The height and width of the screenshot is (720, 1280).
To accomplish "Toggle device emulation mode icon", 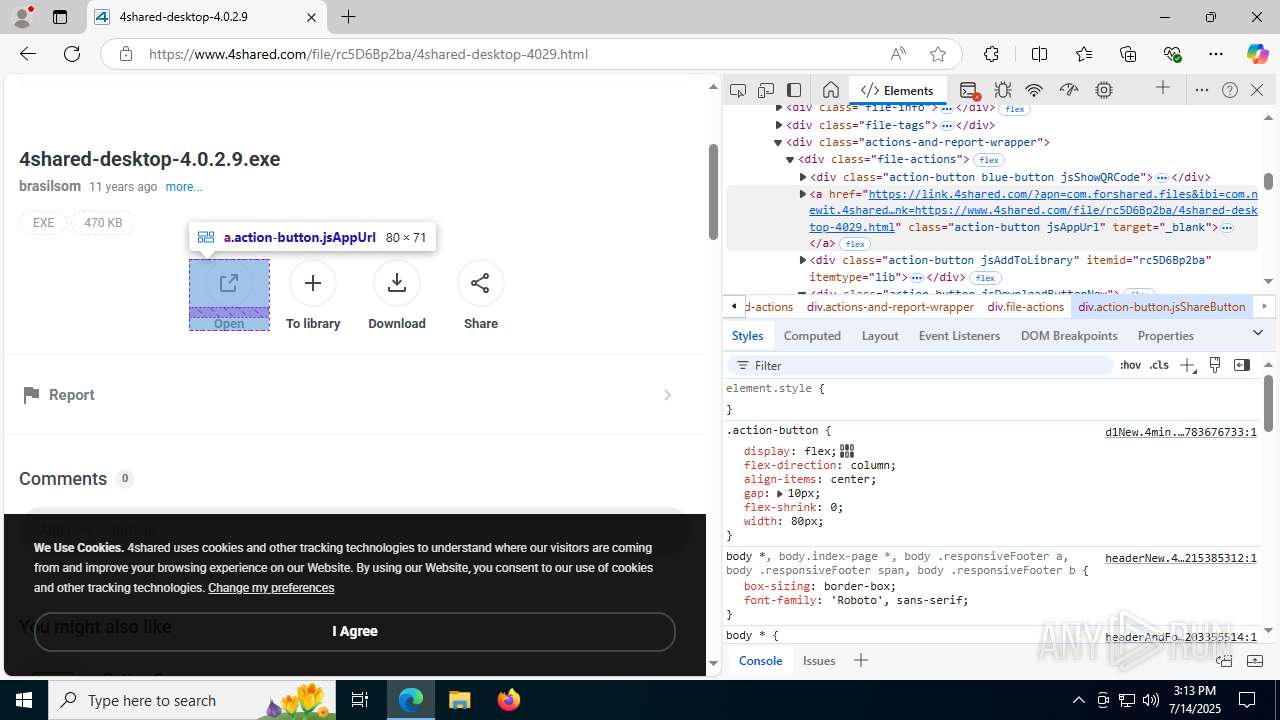I will (766, 90).
